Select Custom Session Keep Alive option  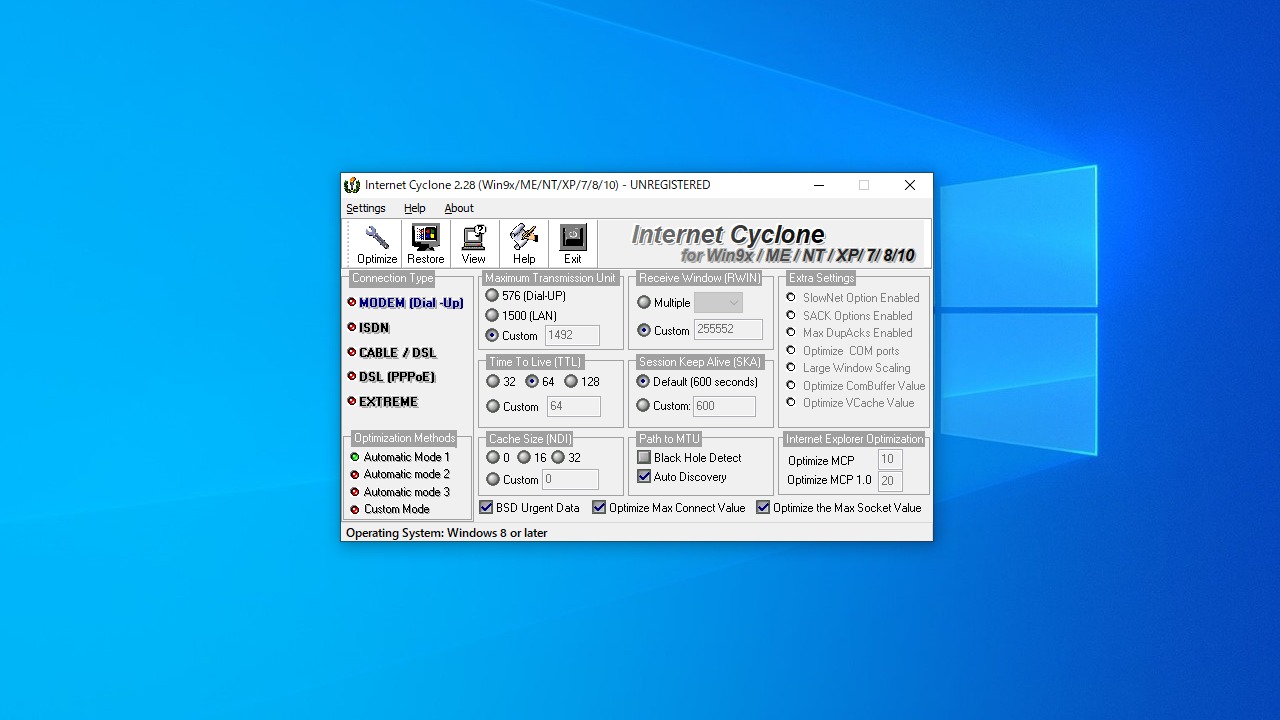[643, 406]
